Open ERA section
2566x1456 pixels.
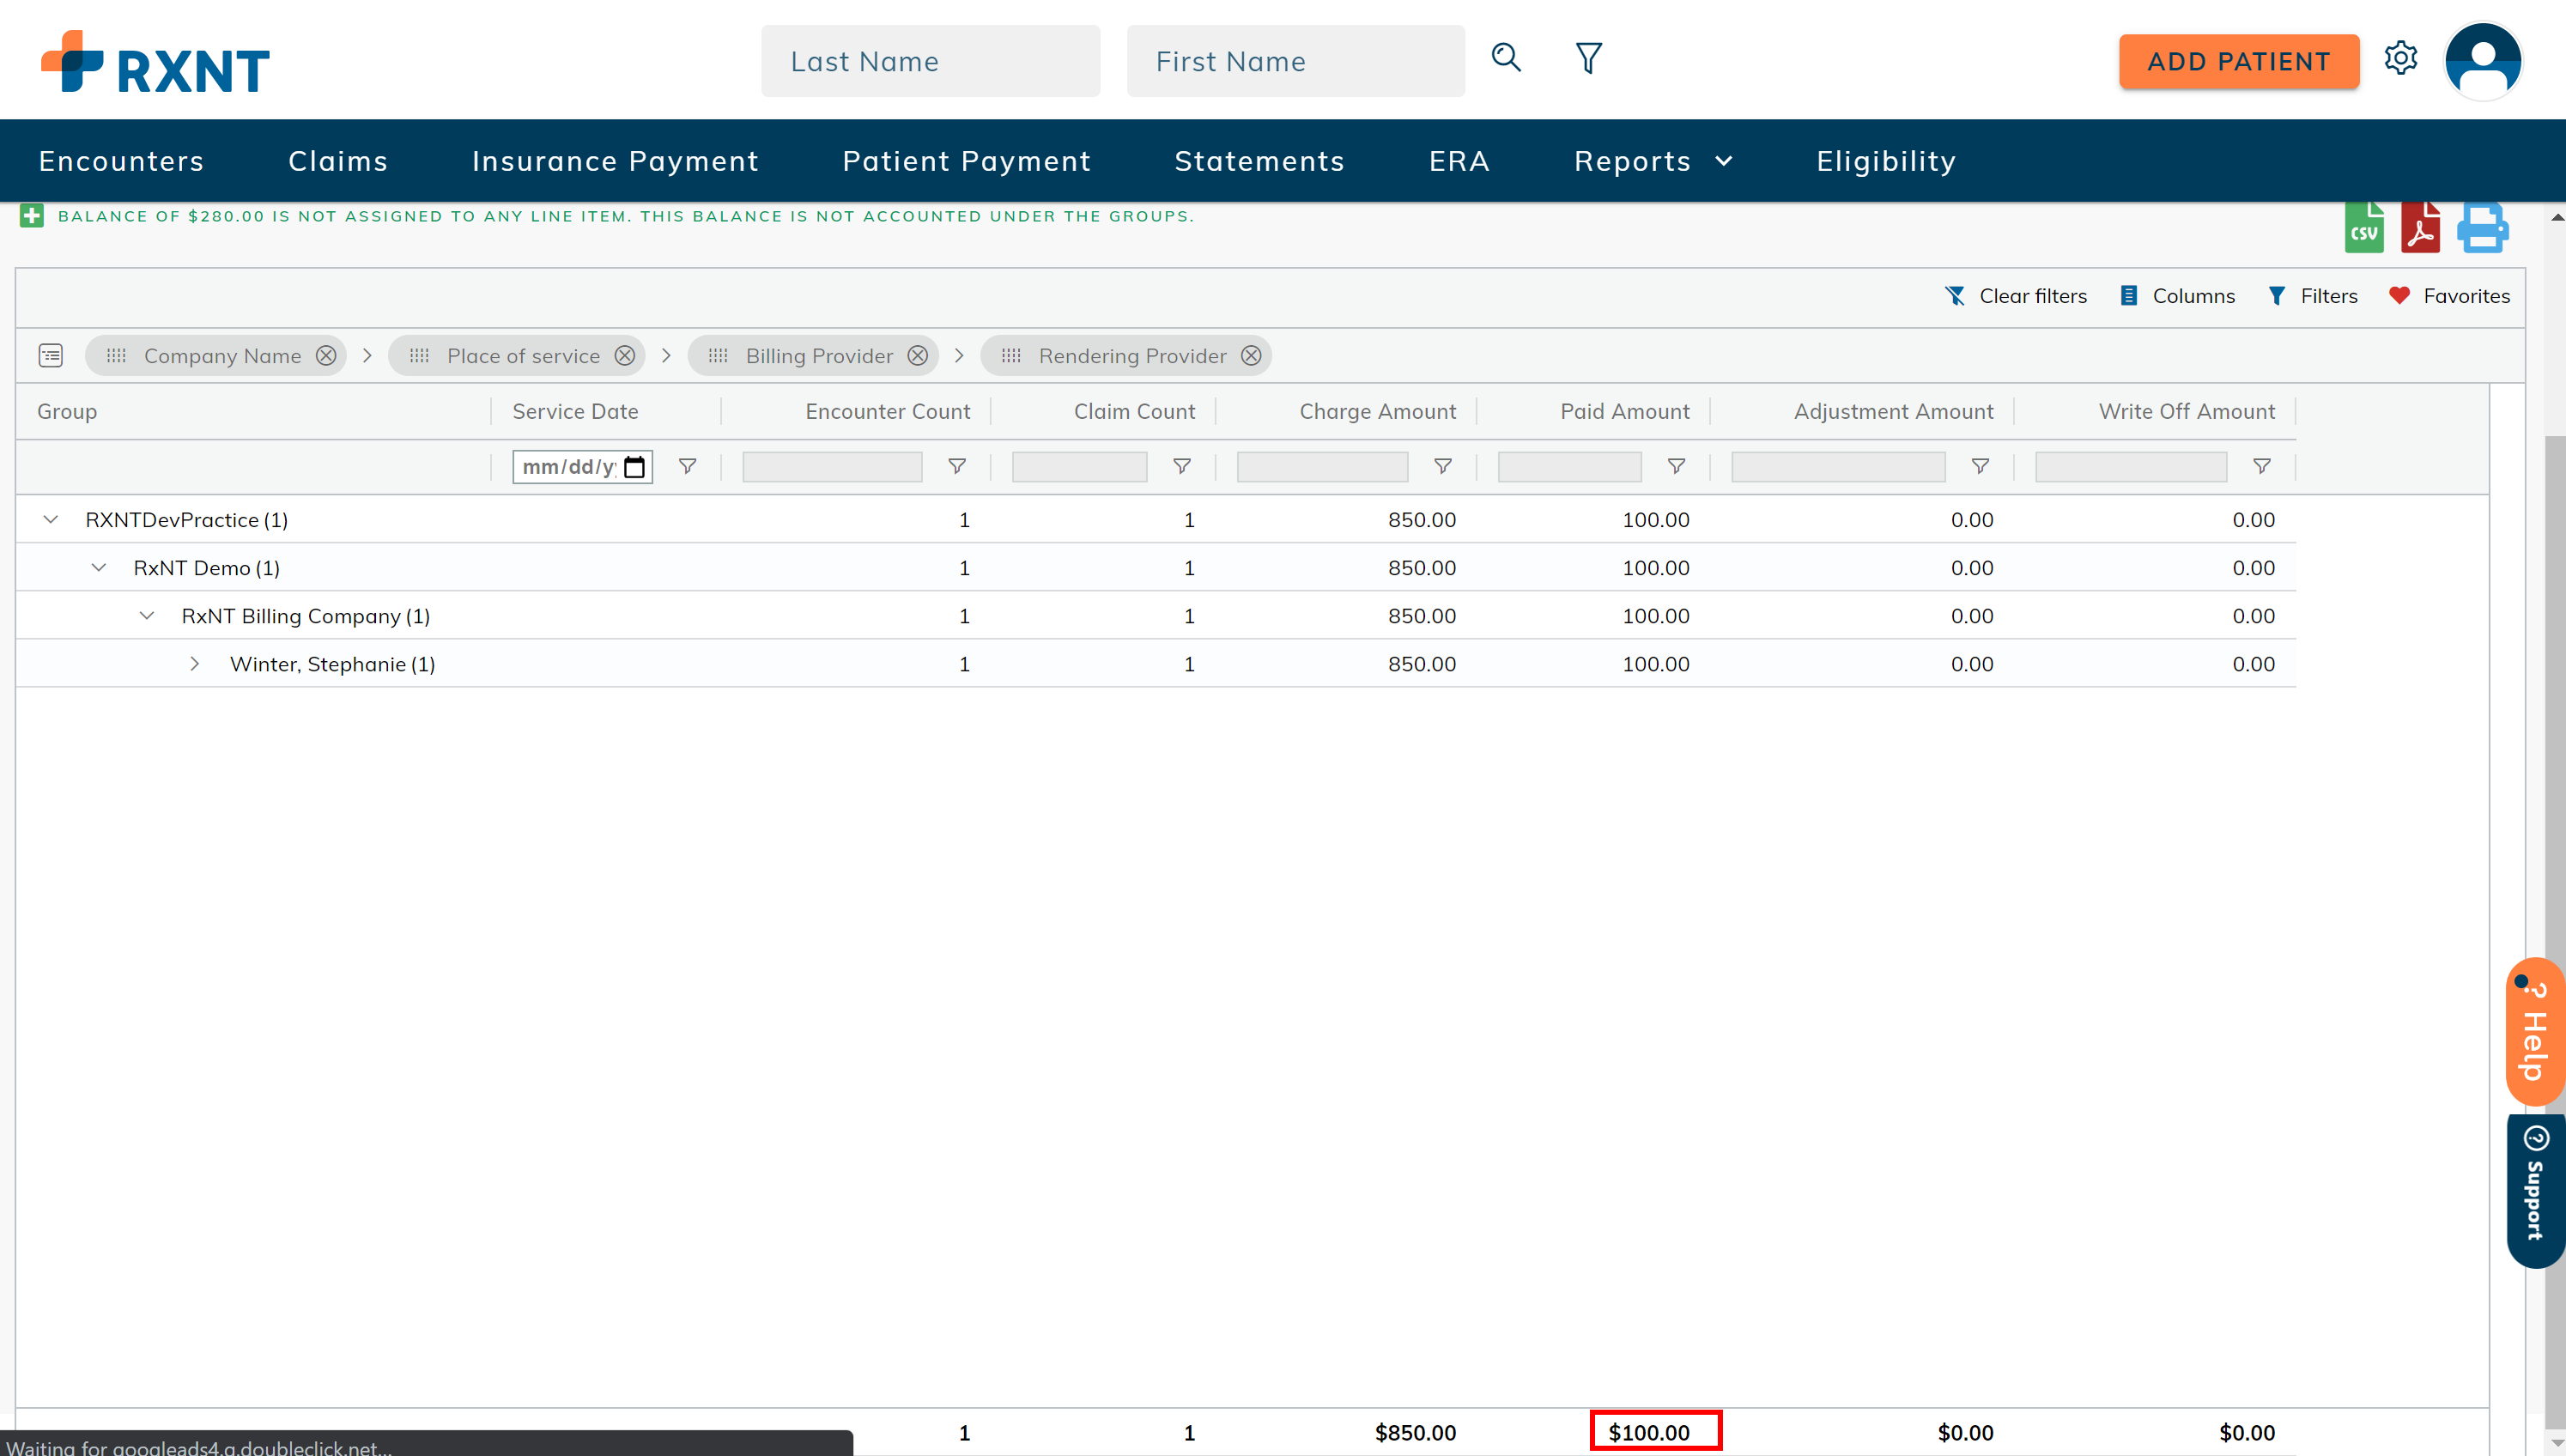click(x=1459, y=161)
